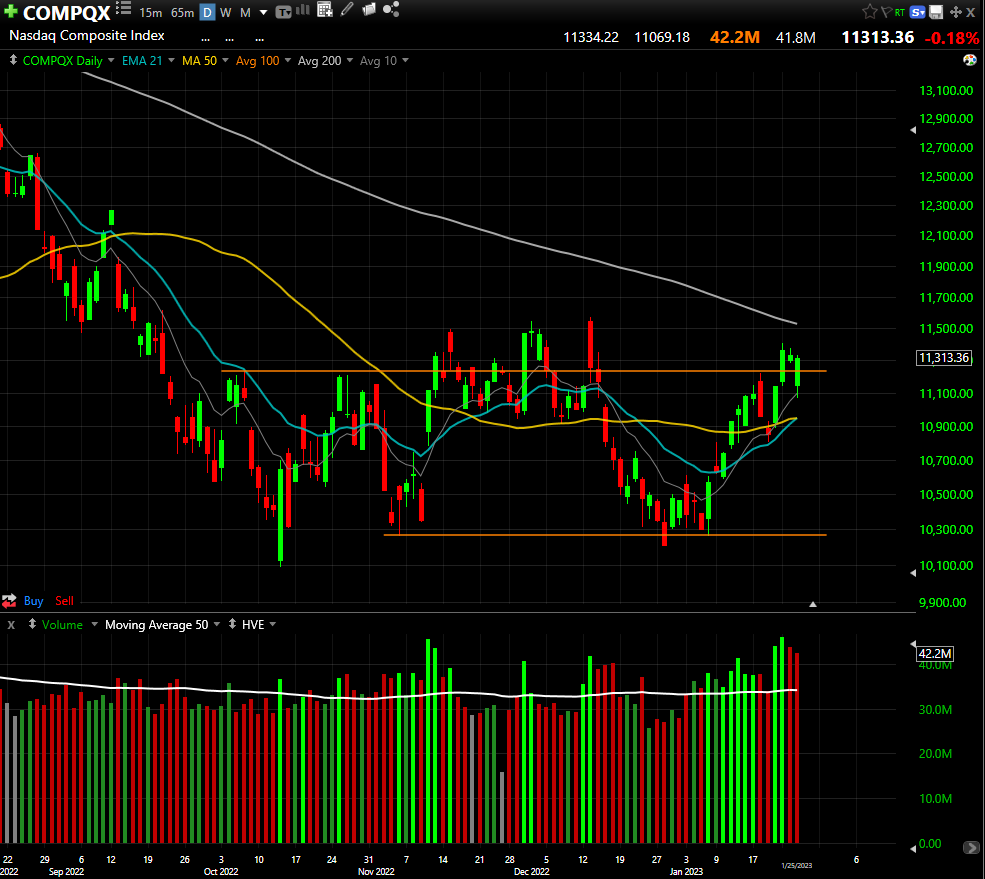
Task: Click the current price label 11,313.36 on axis
Action: 944,358
